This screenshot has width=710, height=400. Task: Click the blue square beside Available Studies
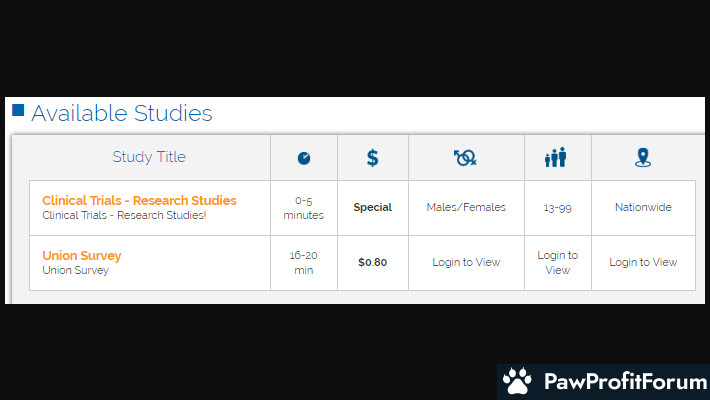(x=18, y=110)
